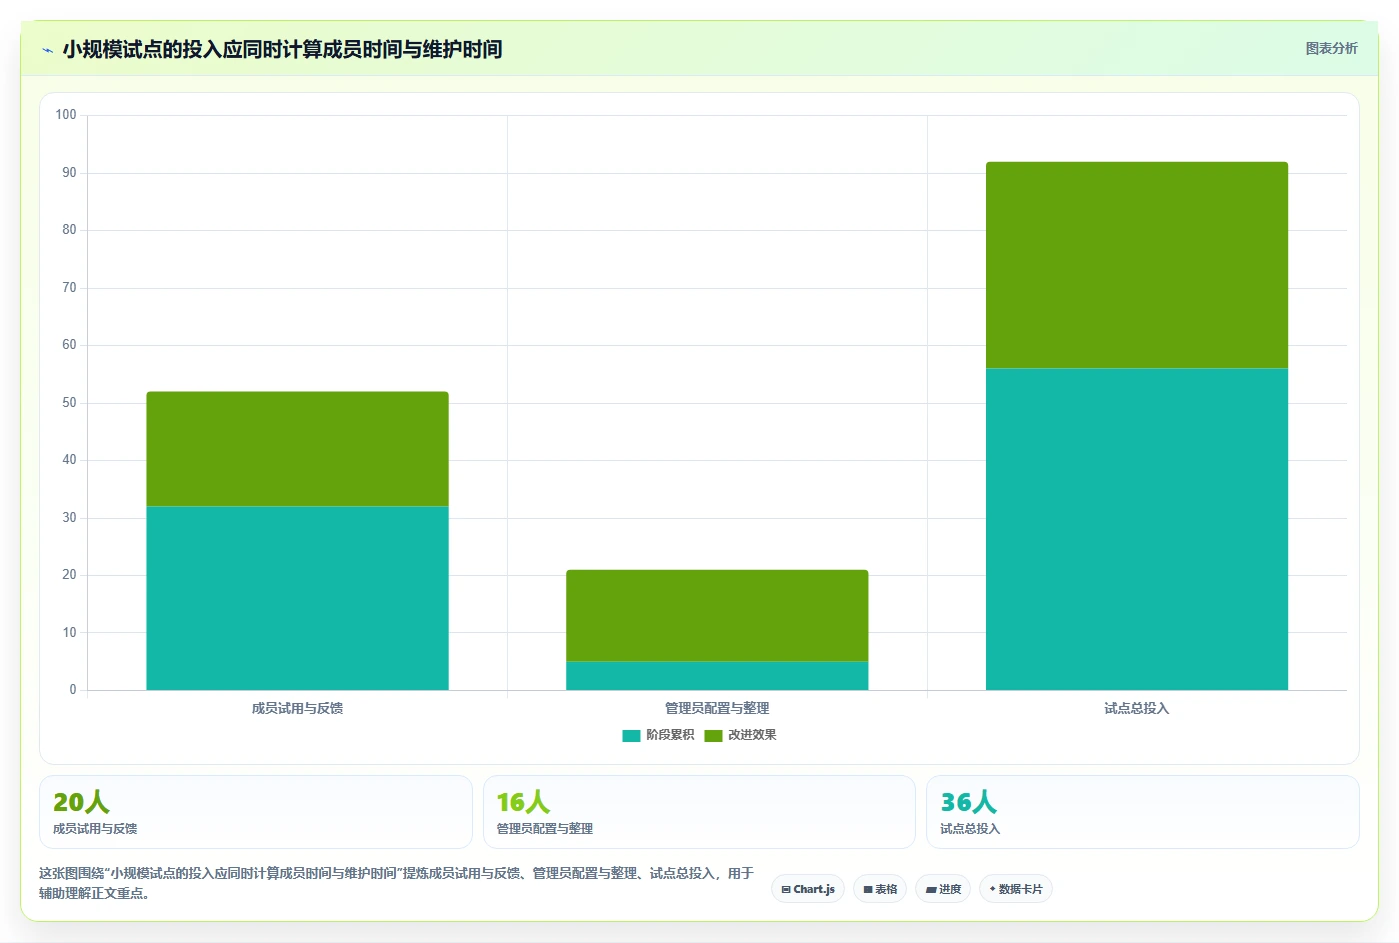Image resolution: width=1399 pixels, height=943 pixels.
Task: Click the teal bar segment for 管理员配置与整理
Action: [x=717, y=676]
